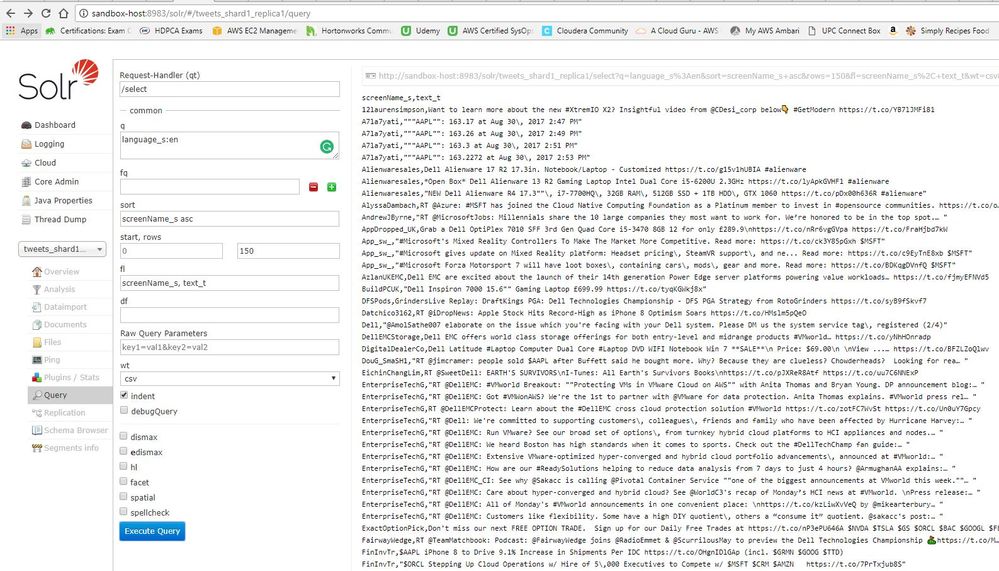
Task: Enable the dismax checkbox
Action: point(124,436)
